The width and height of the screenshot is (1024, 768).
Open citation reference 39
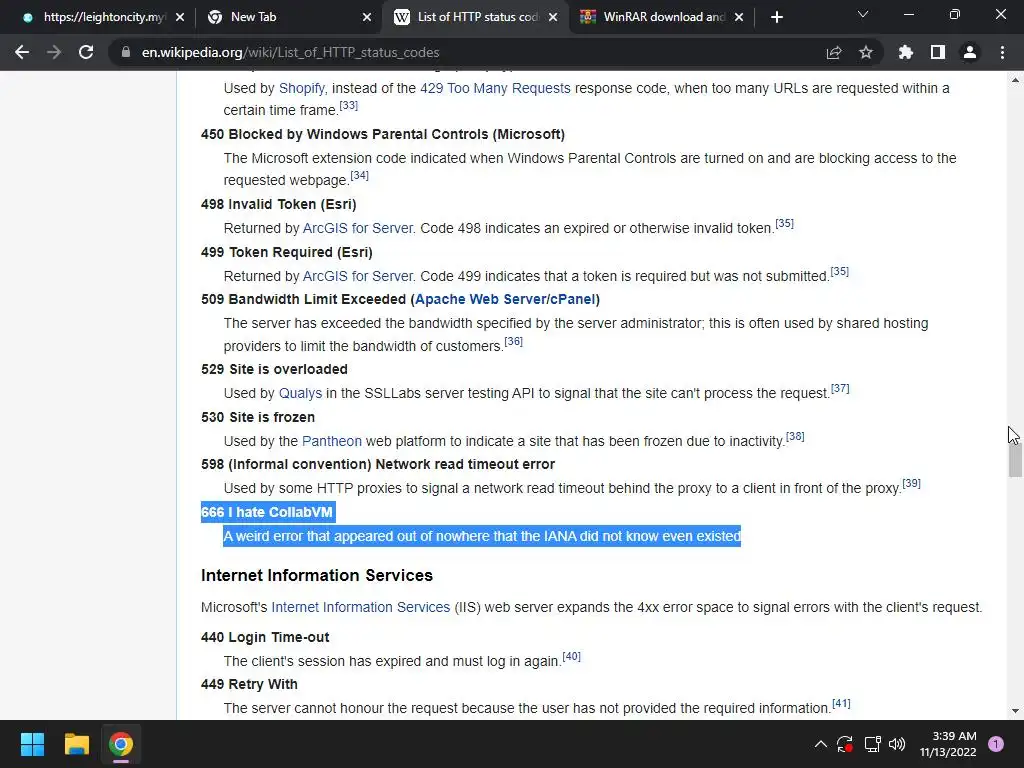click(x=911, y=483)
